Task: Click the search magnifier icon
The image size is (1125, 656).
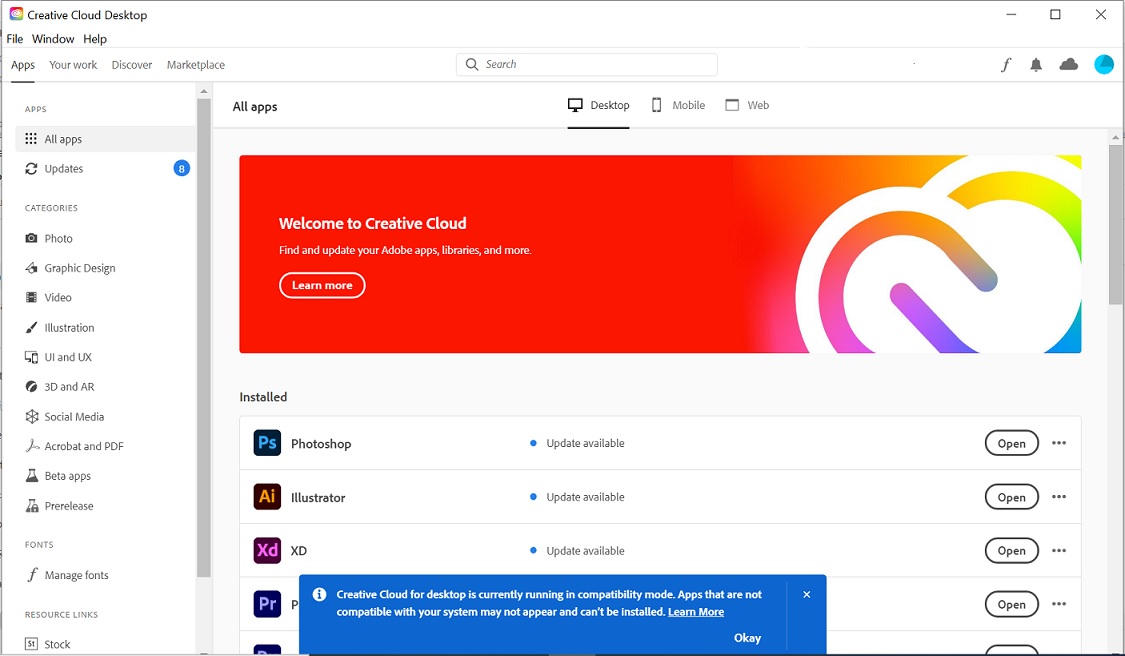Action: [x=471, y=65]
